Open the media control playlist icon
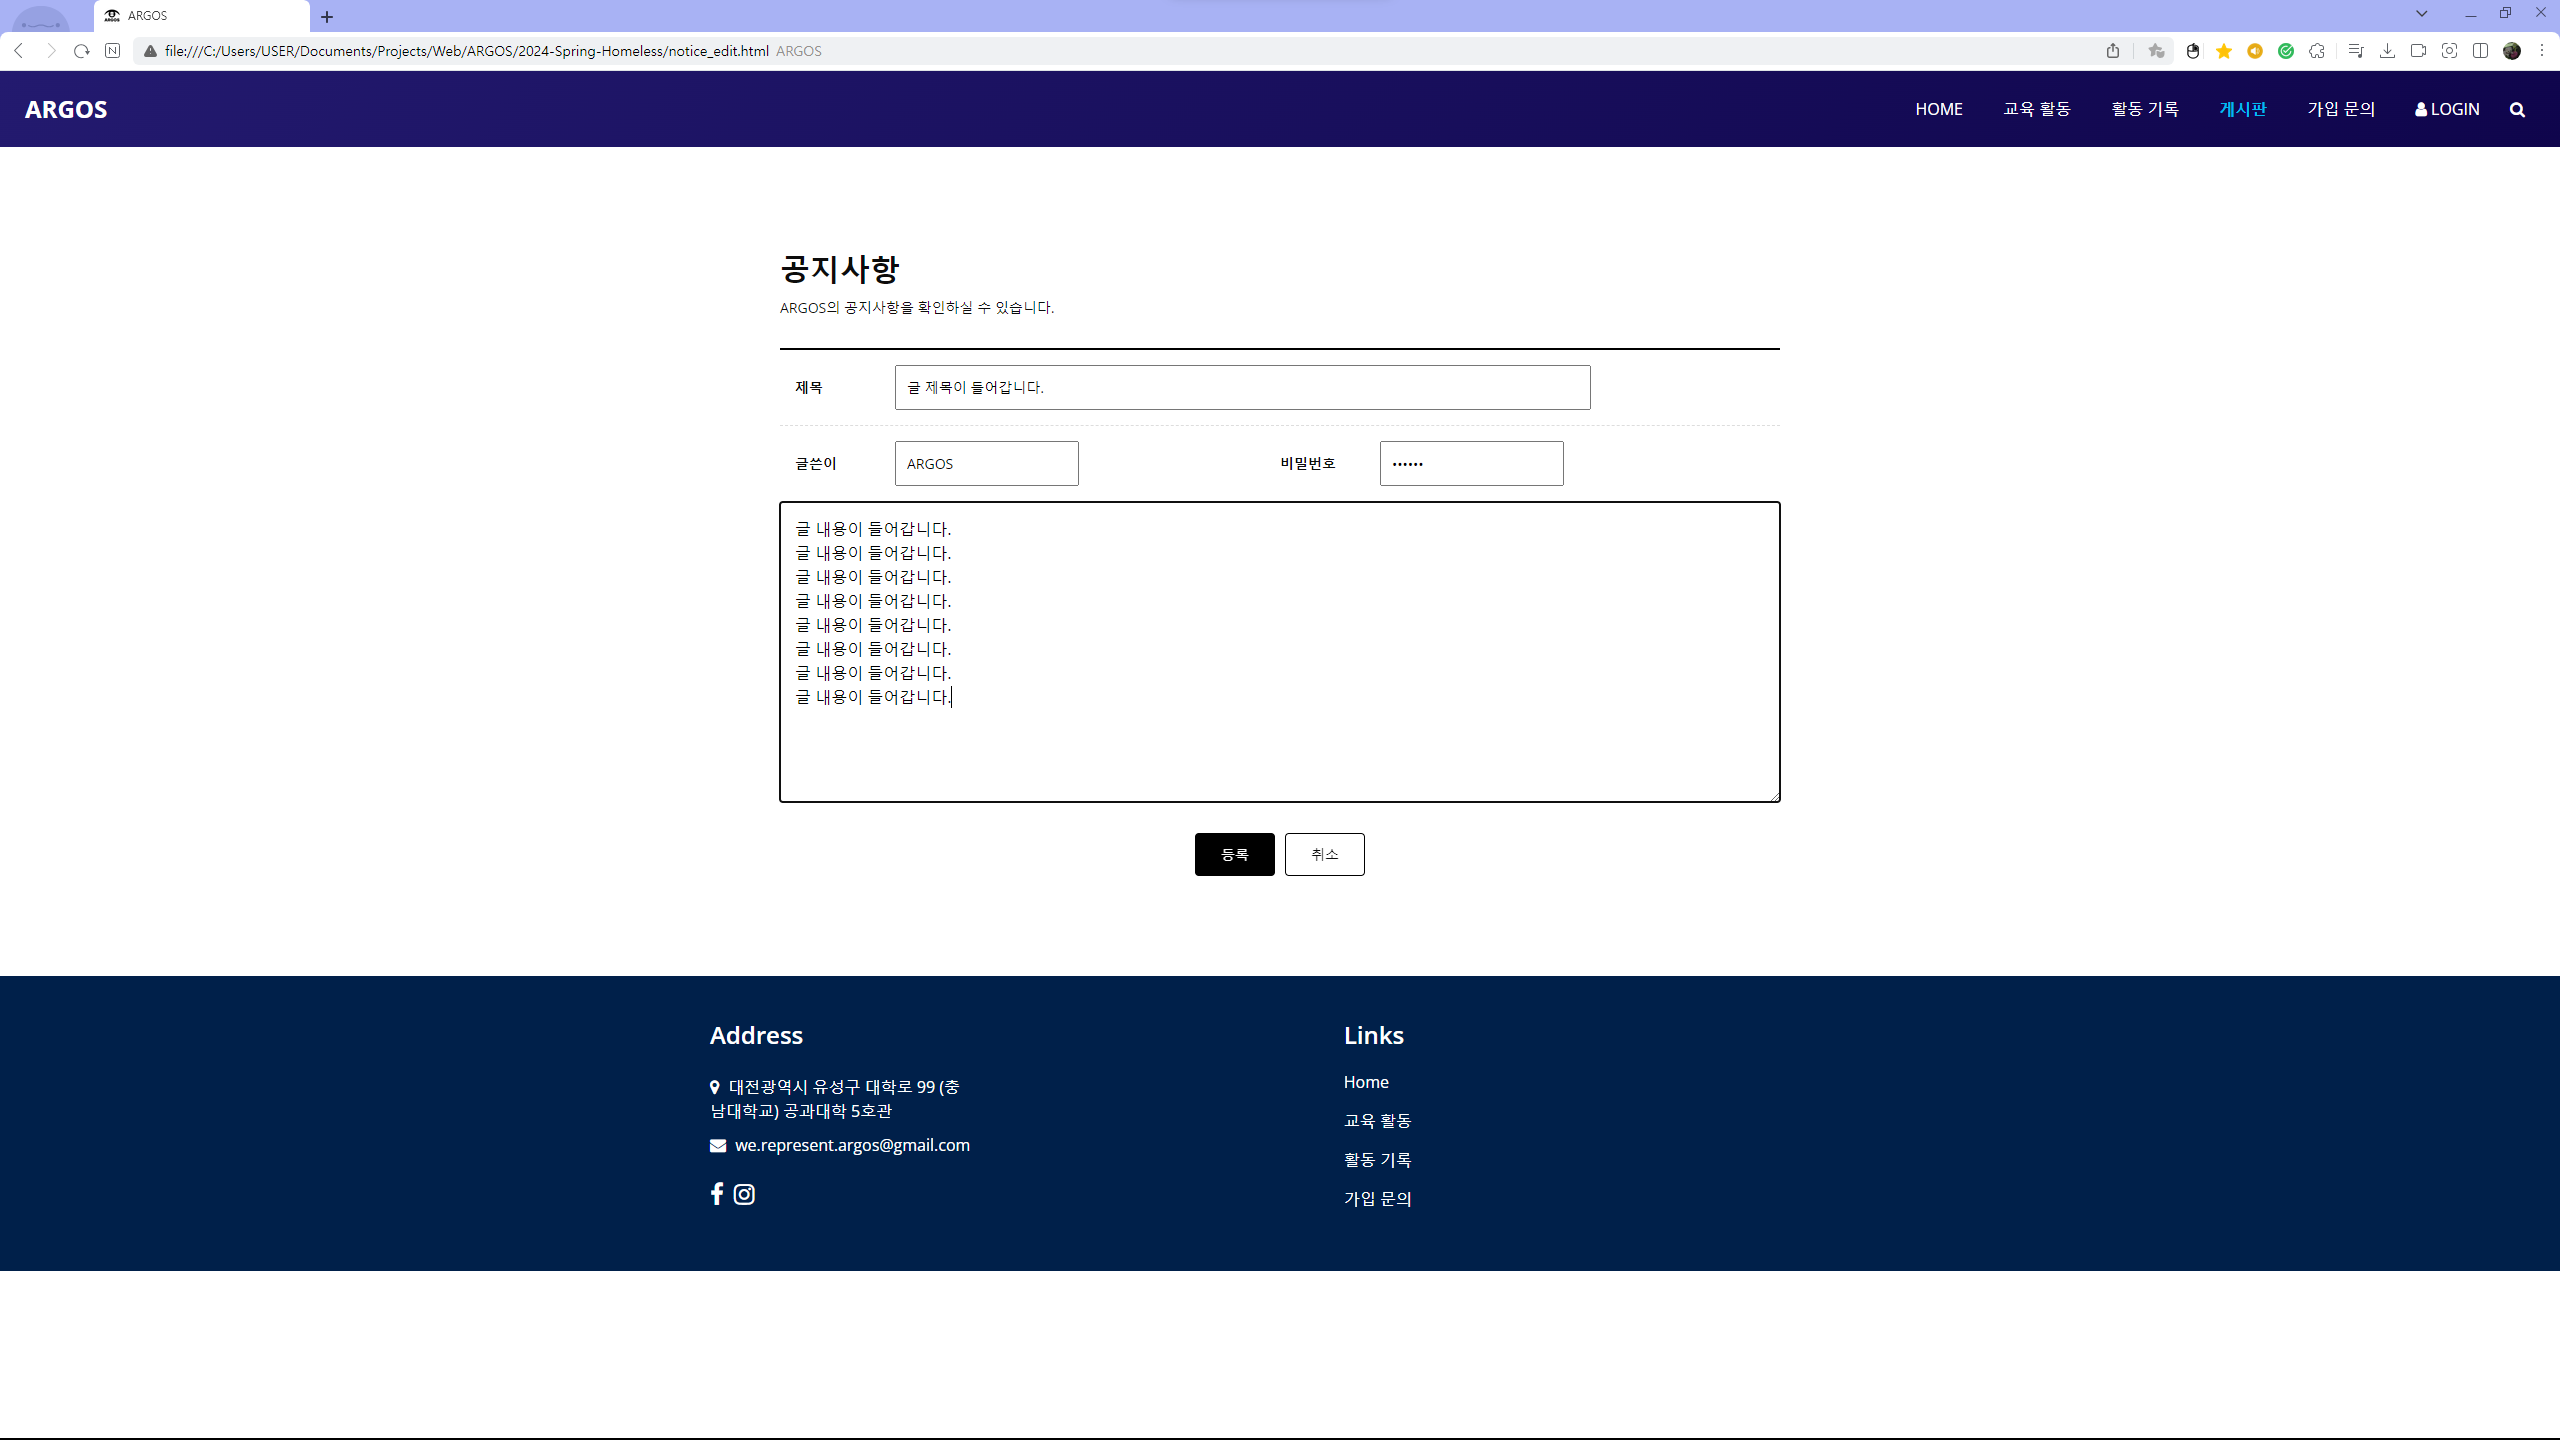The image size is (2560, 1440). 2356,51
